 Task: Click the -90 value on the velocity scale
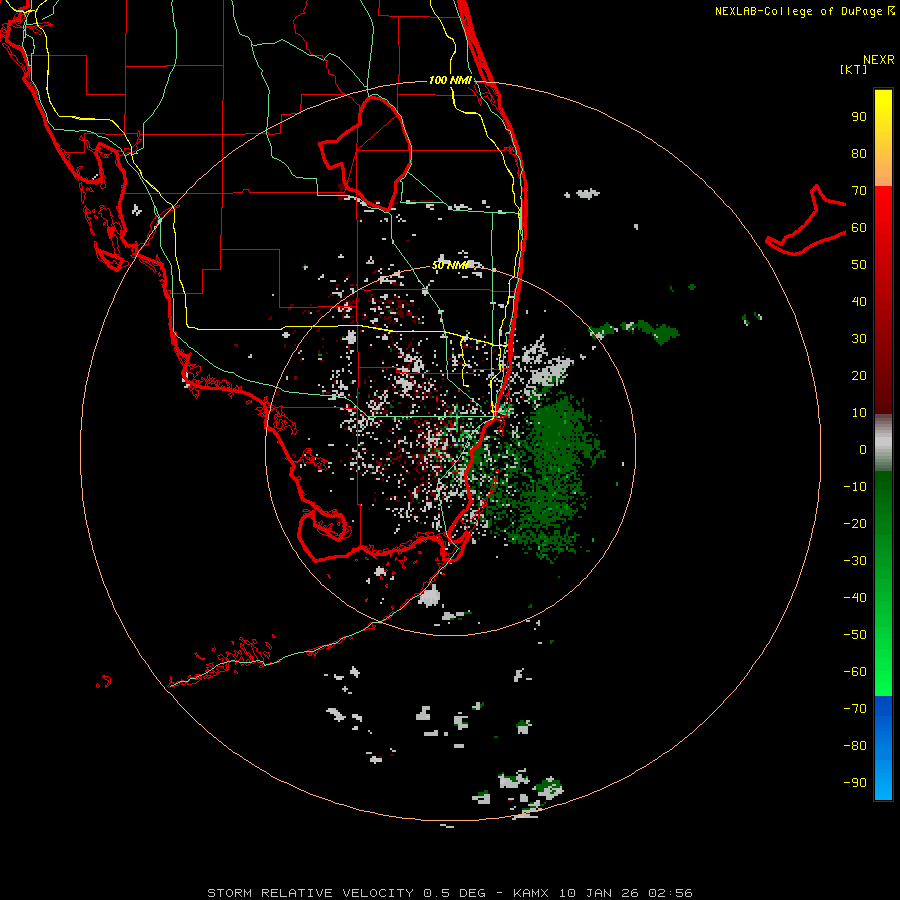click(855, 783)
